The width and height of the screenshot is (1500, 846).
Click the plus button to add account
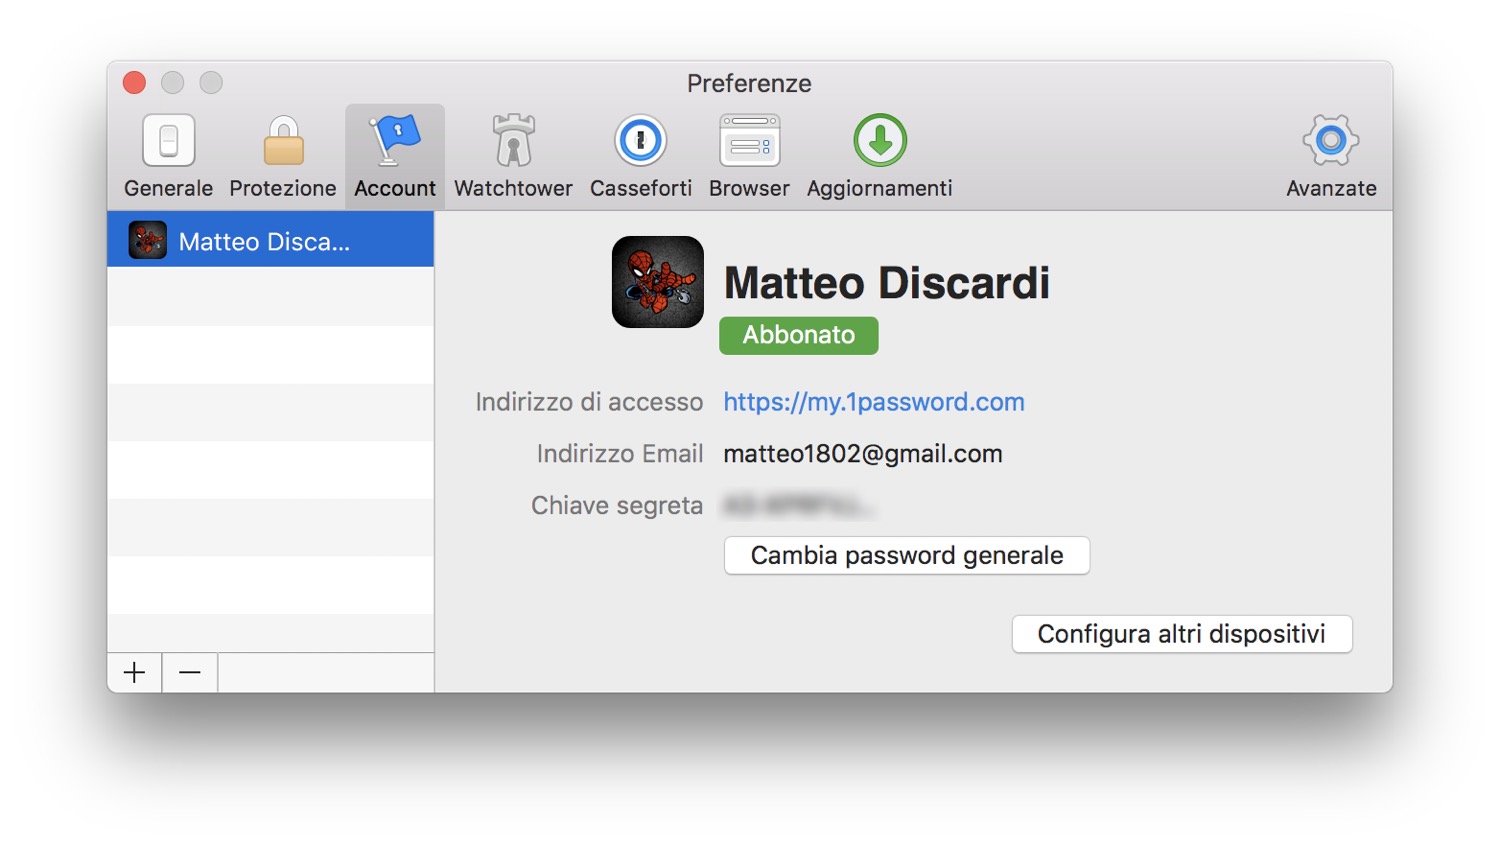click(x=135, y=673)
